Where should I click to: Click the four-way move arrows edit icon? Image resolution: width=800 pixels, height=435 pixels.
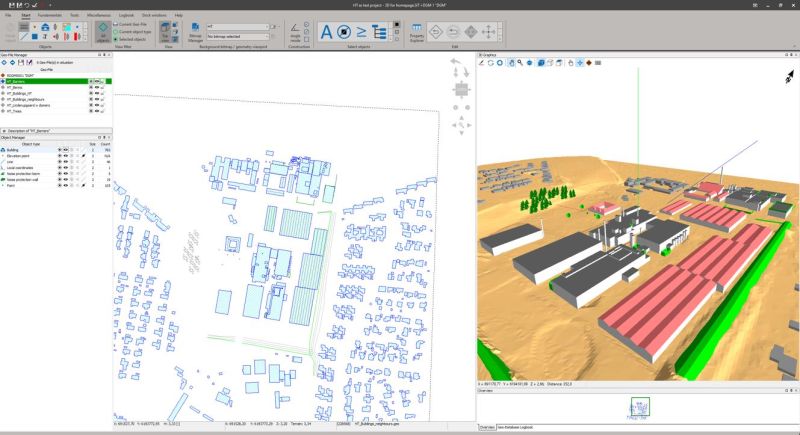(488, 32)
